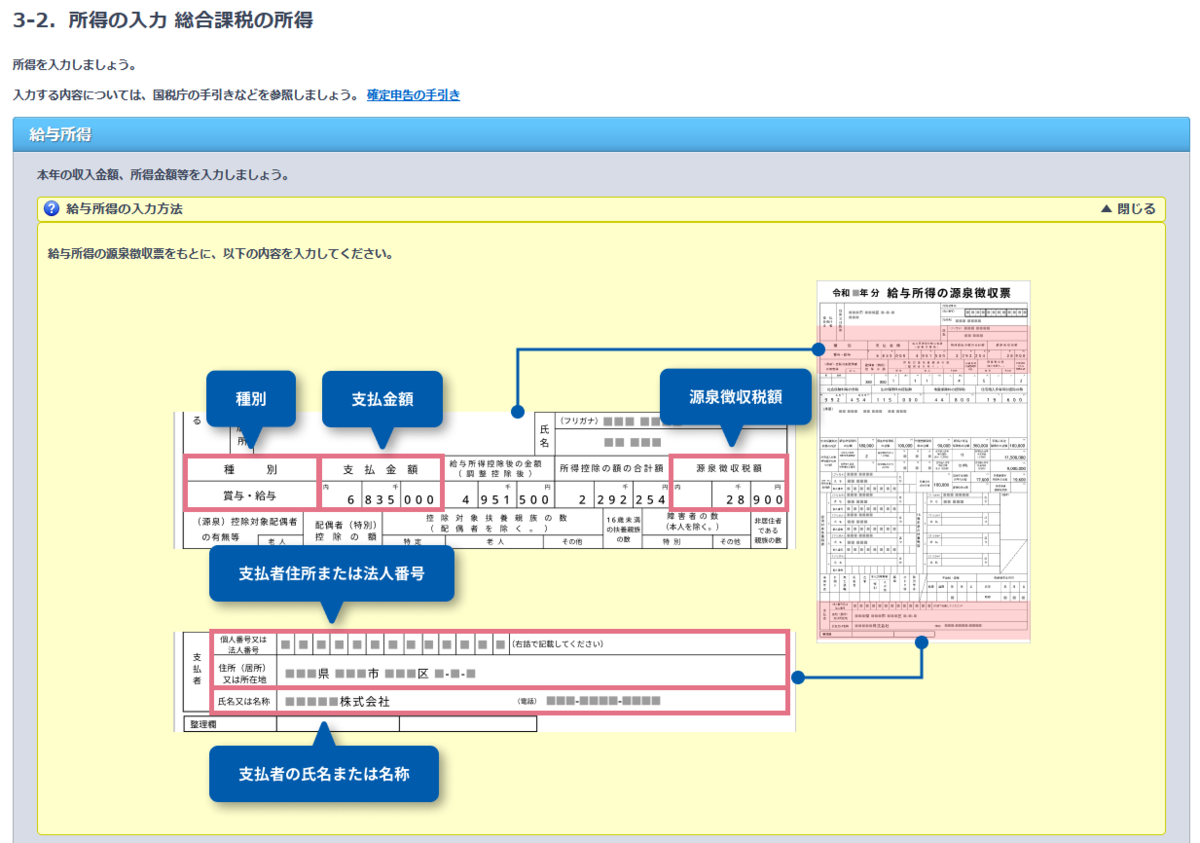This screenshot has width=1200, height=843.
Task: Click the 賞与・給与 type cell in the sample
Action: [x=249, y=494]
